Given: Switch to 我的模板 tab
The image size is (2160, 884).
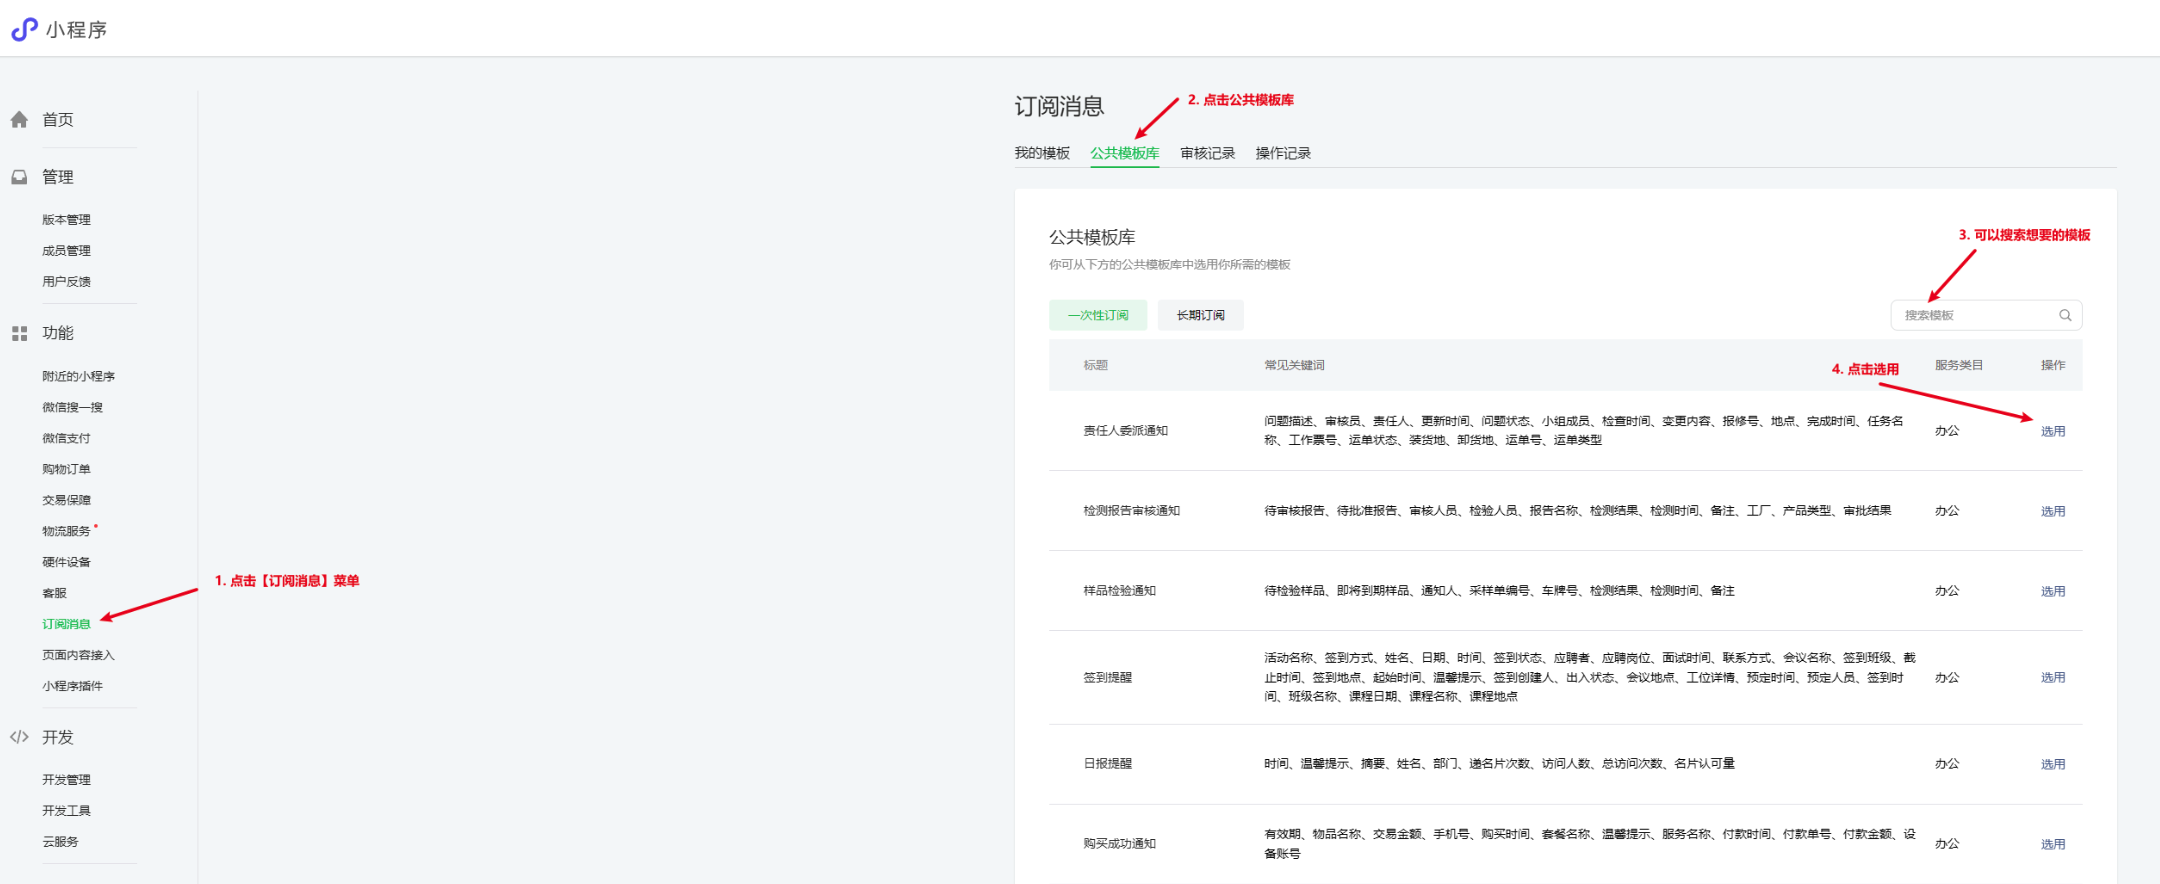Looking at the screenshot, I should tap(1042, 153).
